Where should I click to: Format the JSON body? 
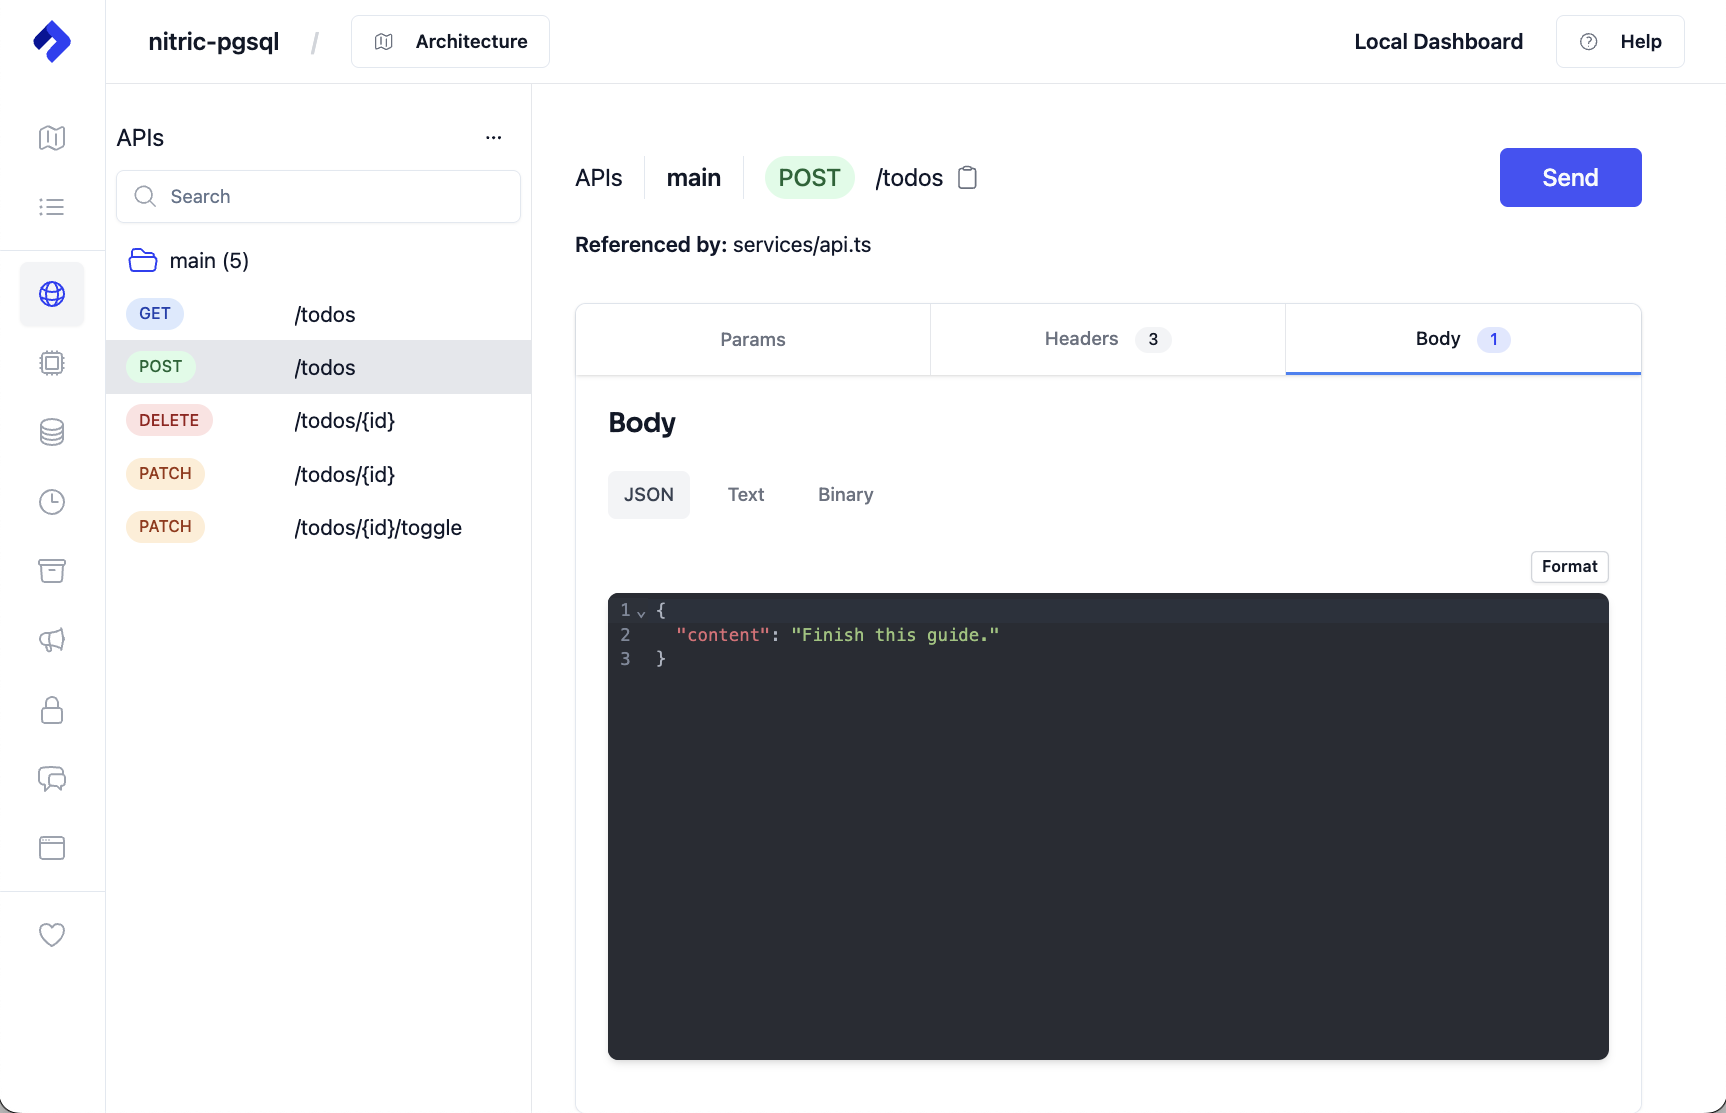[x=1569, y=567]
